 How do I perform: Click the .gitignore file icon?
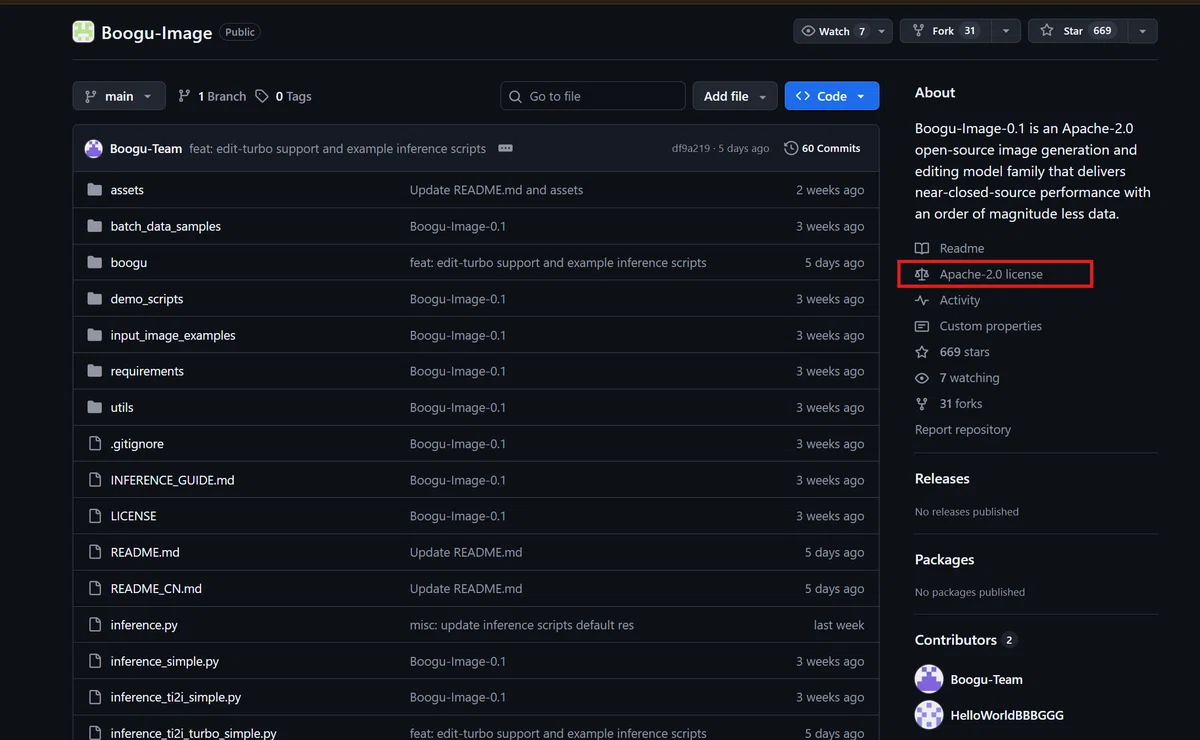(95, 444)
